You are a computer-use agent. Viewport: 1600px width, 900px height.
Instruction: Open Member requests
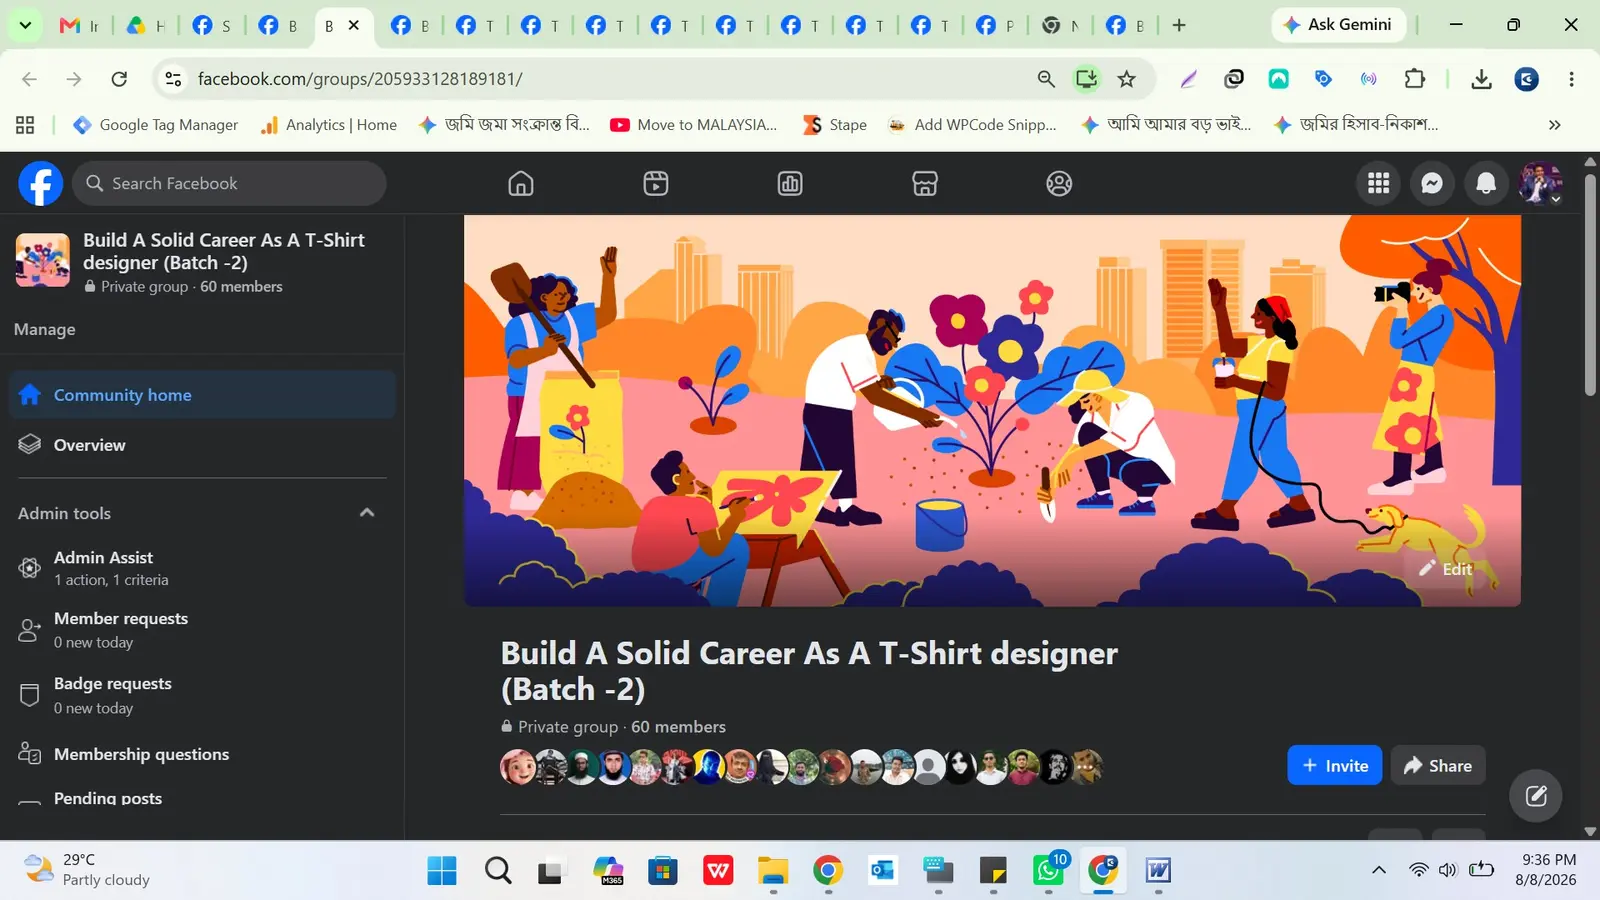[202, 630]
